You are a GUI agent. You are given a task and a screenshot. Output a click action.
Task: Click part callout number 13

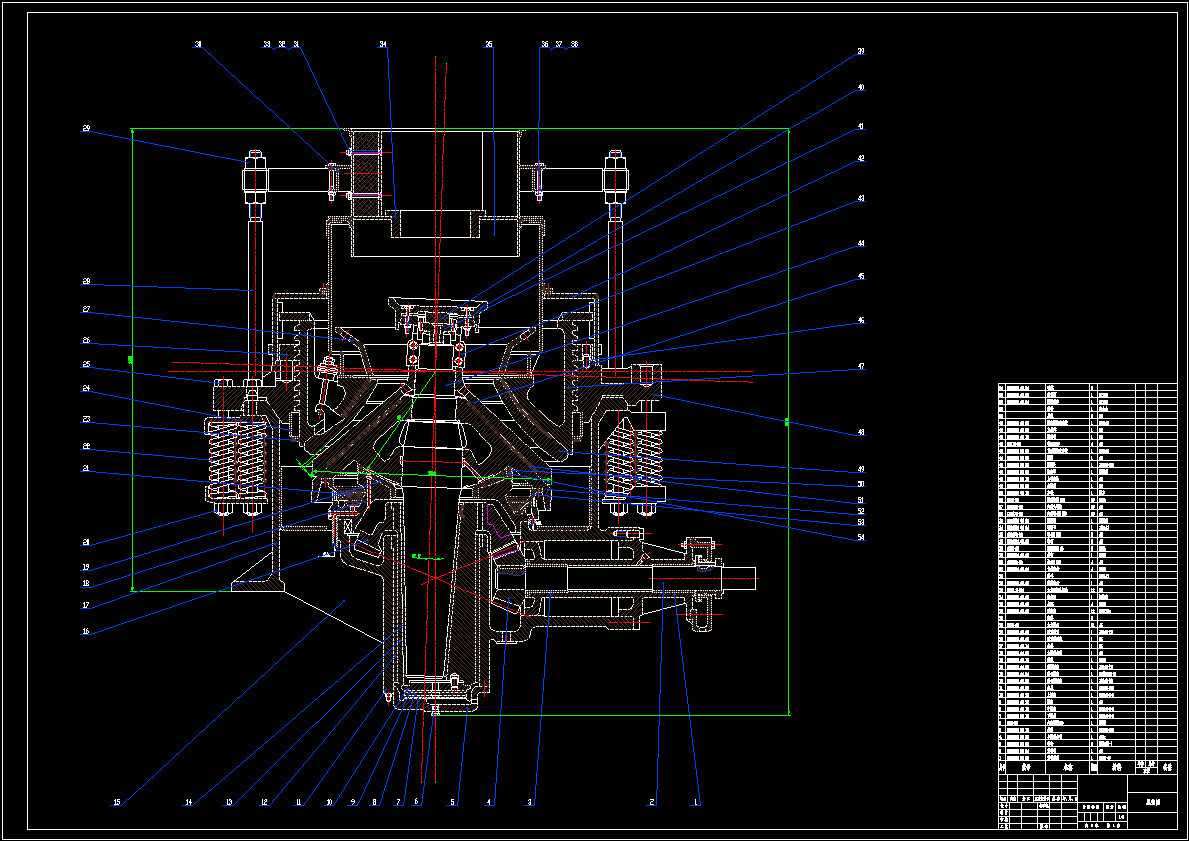click(x=229, y=802)
